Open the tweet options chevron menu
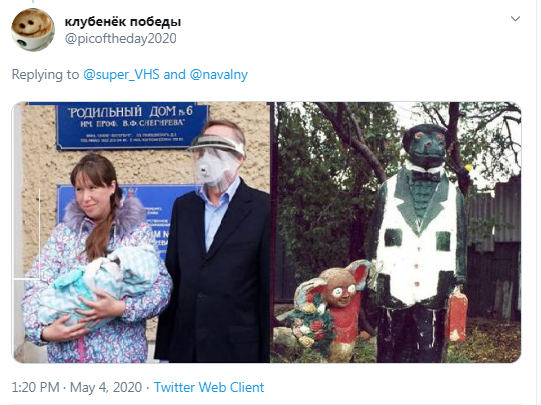 tap(515, 19)
